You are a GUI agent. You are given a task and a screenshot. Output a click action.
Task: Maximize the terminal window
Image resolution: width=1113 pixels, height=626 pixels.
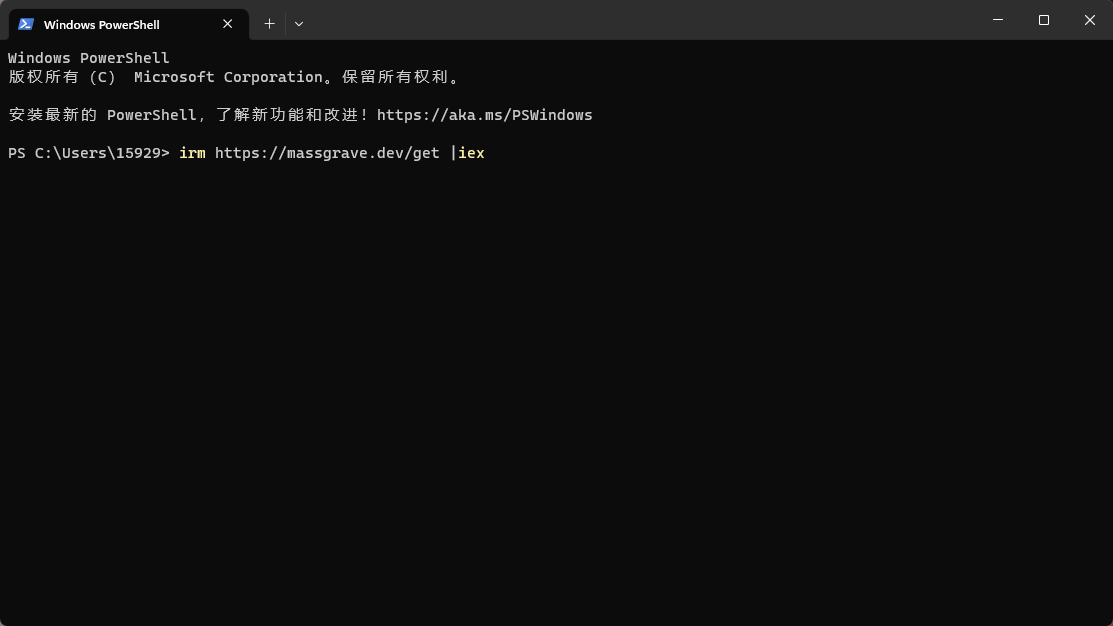click(1044, 20)
